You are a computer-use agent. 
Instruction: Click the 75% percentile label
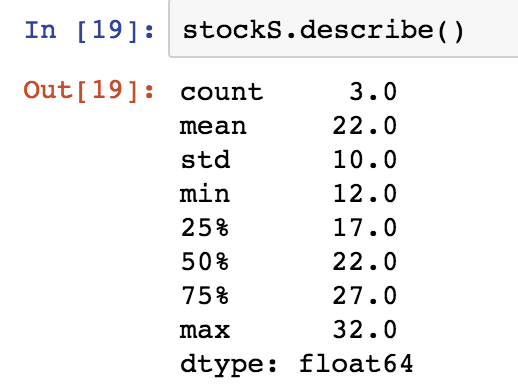click(205, 295)
